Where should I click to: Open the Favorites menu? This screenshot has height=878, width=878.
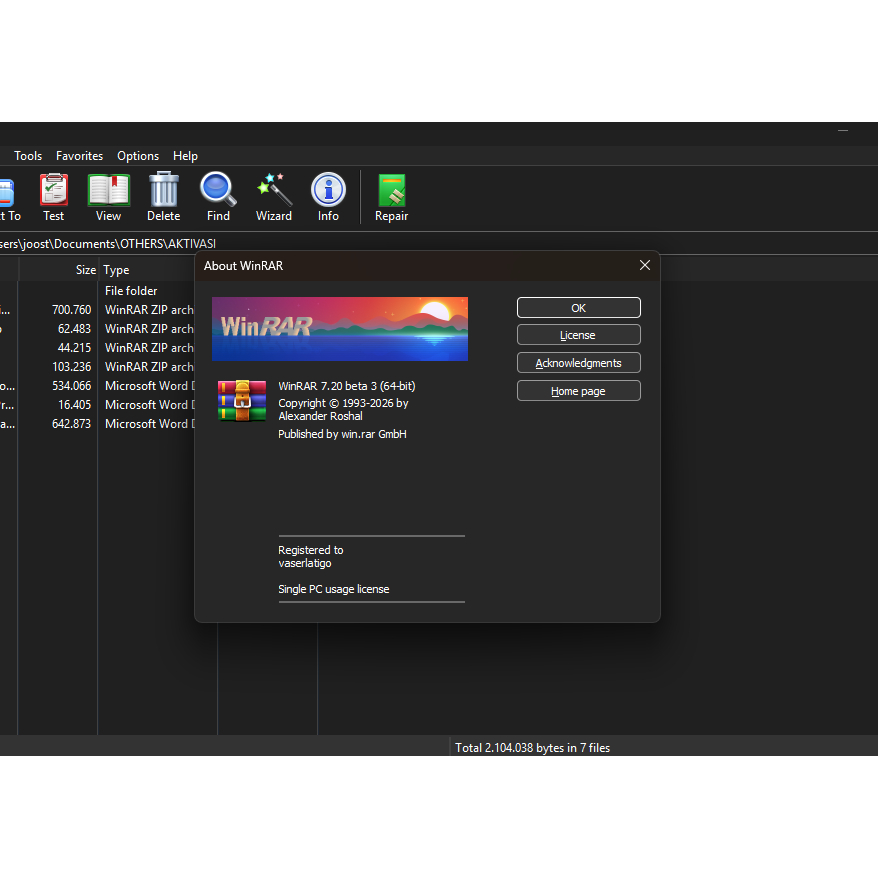tap(80, 156)
